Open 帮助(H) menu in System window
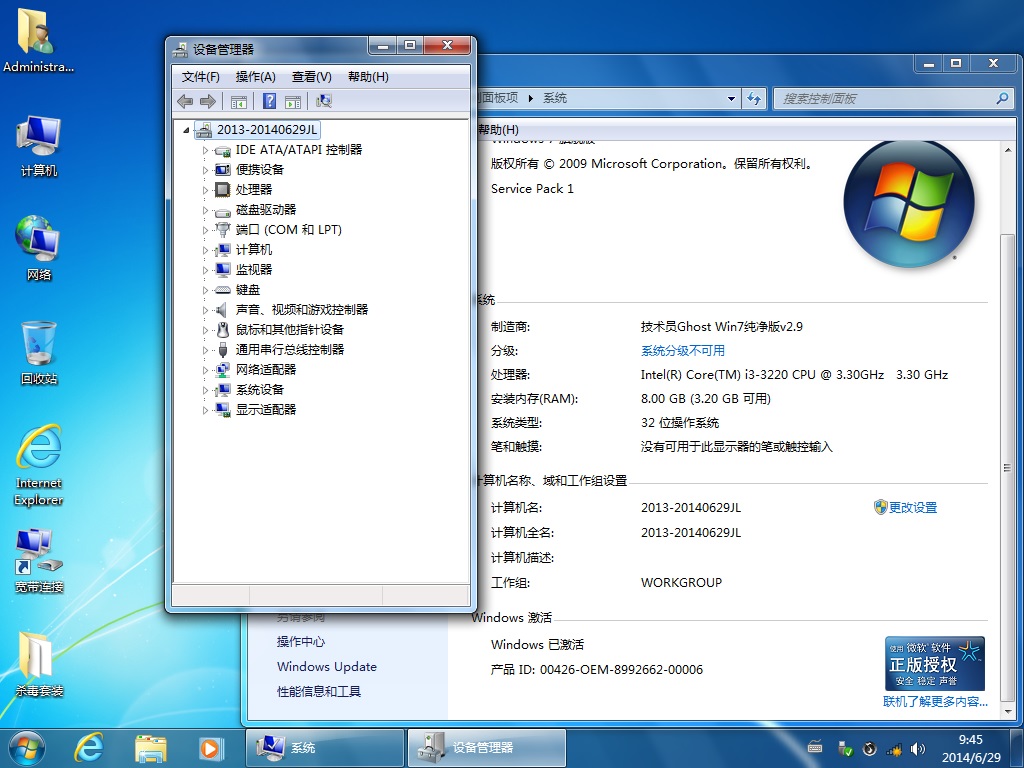The height and width of the screenshot is (768, 1024). pos(498,129)
